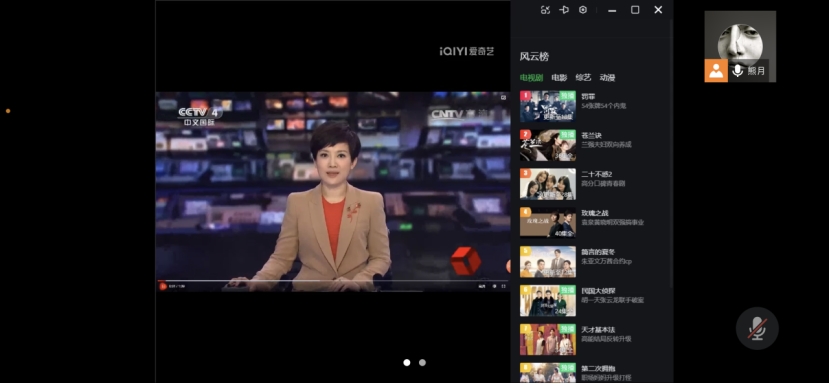Click the orange participant person icon
The image size is (830, 384).
pos(716,70)
